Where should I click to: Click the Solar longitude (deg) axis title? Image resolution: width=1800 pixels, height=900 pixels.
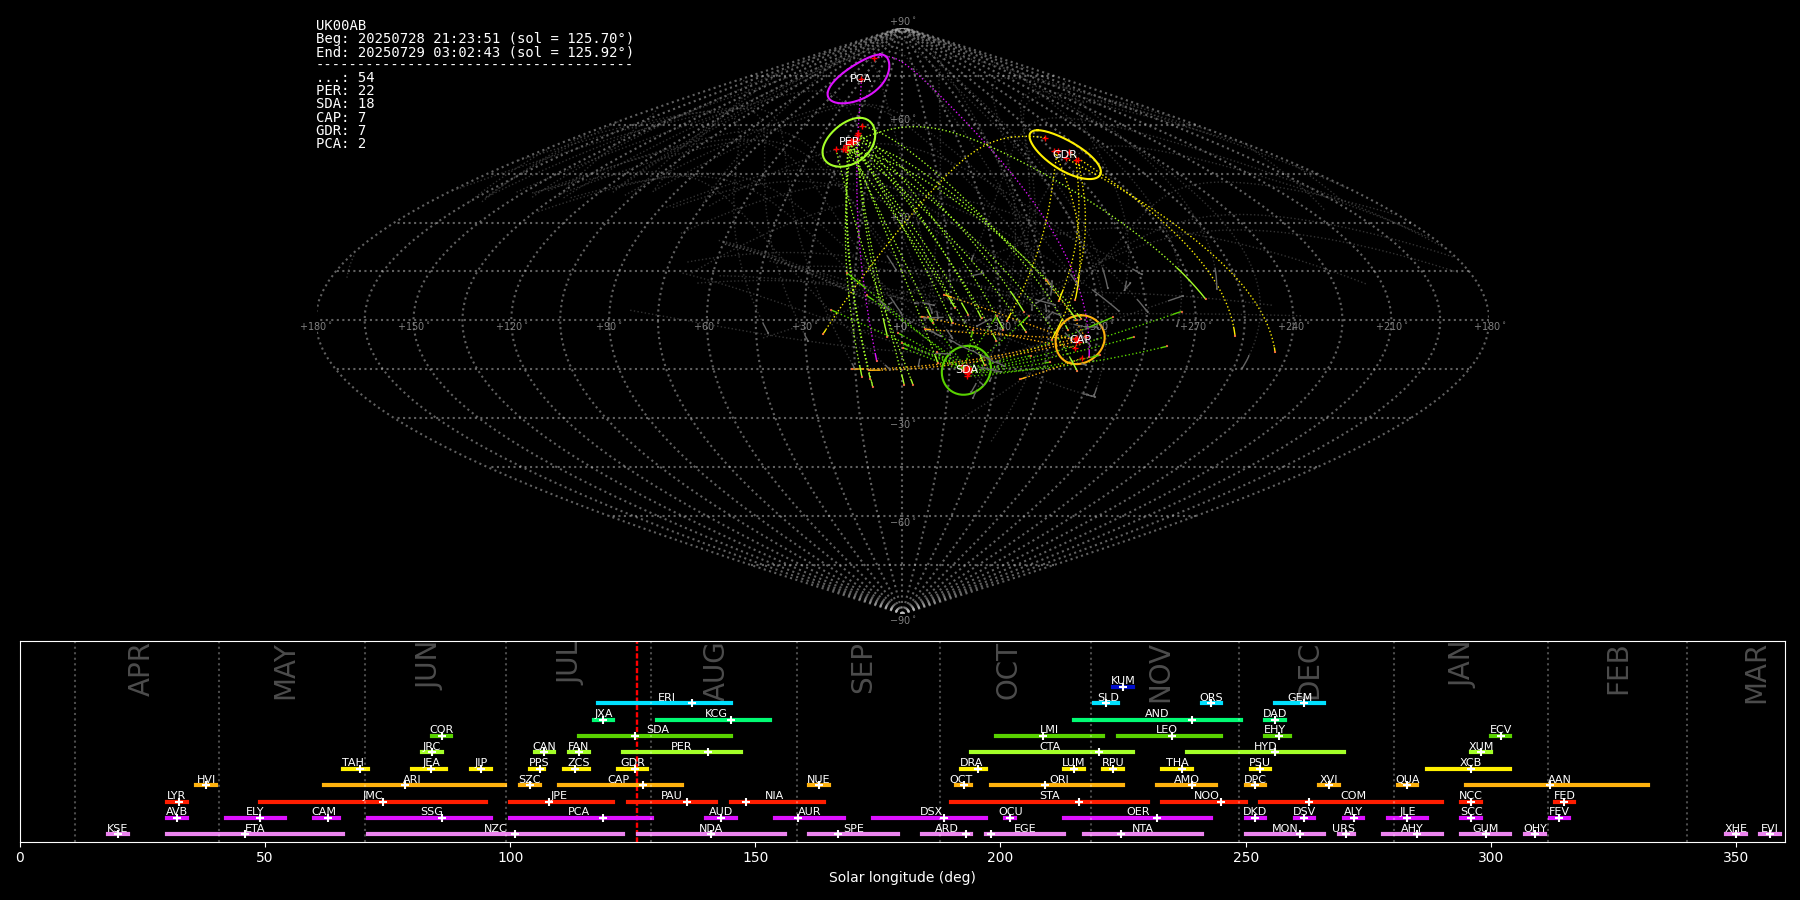click(902, 878)
